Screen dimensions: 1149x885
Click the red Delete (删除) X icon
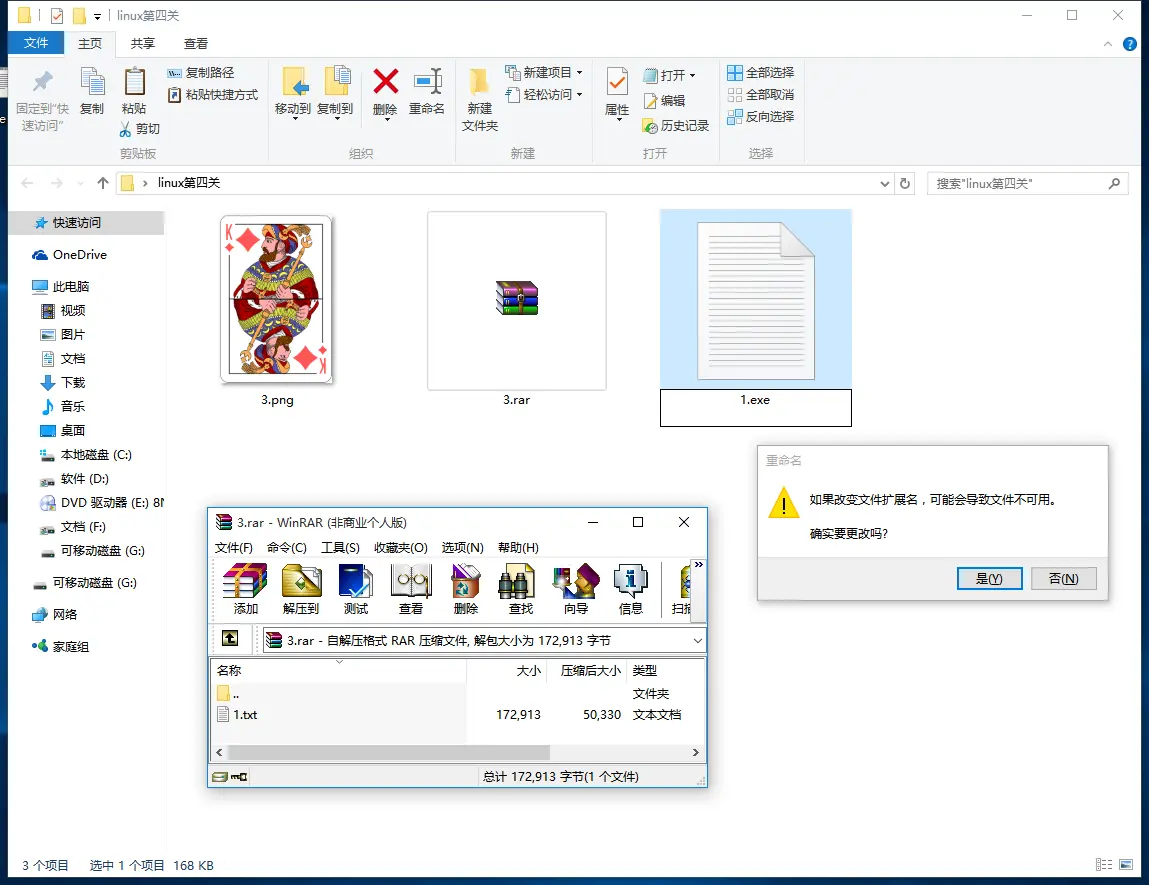385,81
